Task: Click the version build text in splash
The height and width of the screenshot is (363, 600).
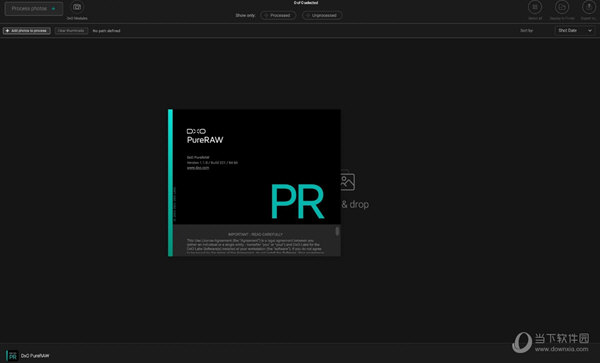Action: pyautogui.click(x=212, y=163)
